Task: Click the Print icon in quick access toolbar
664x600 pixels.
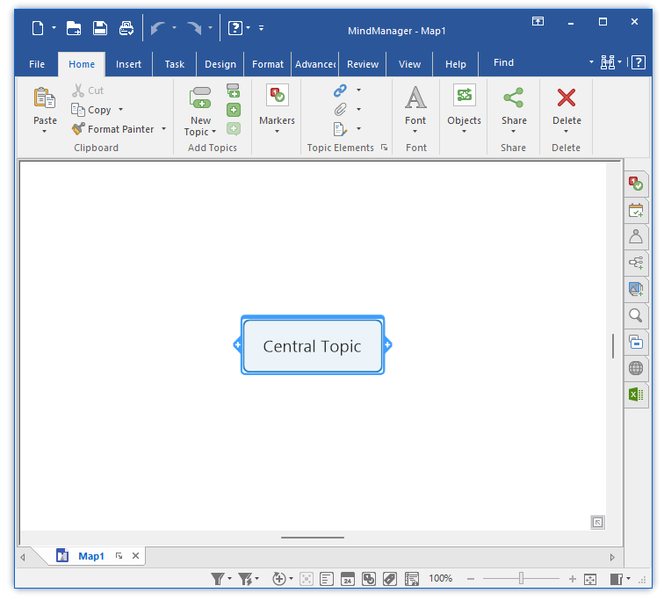Action: pyautogui.click(x=126, y=28)
